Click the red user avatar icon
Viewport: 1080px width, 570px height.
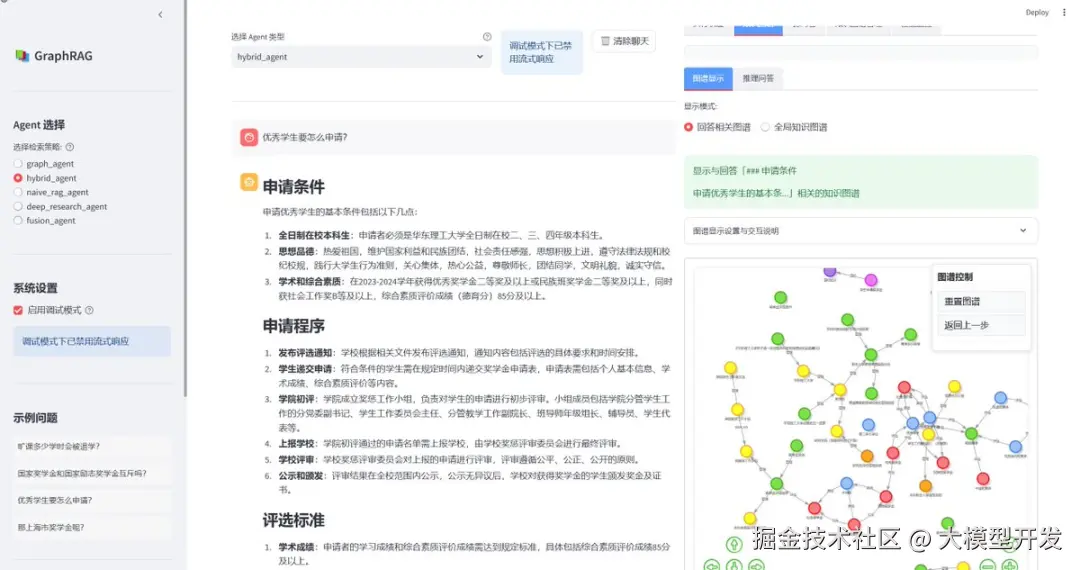point(249,137)
